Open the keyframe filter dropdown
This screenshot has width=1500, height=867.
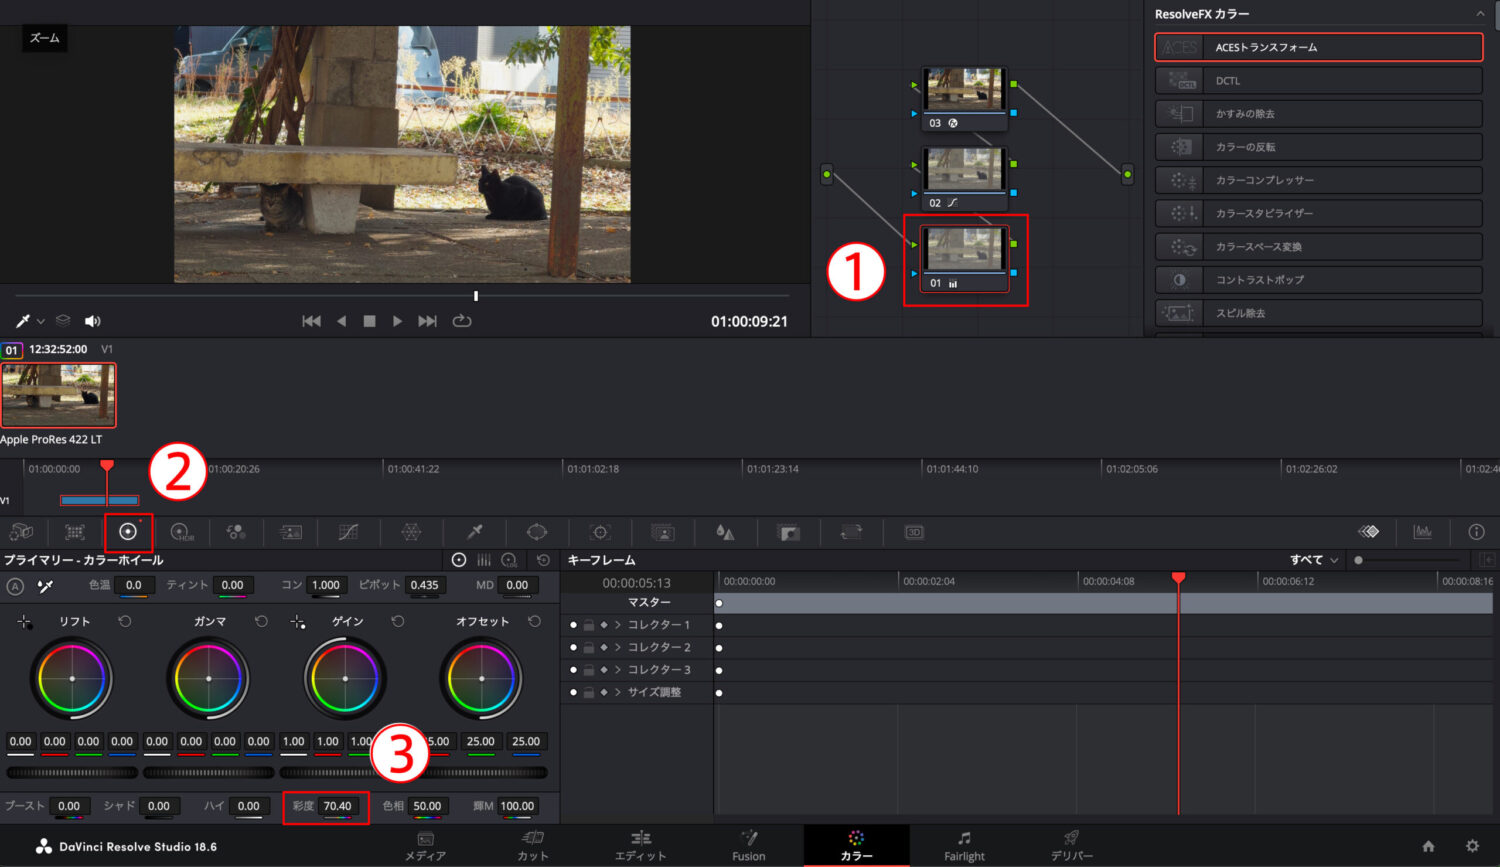pos(1314,560)
